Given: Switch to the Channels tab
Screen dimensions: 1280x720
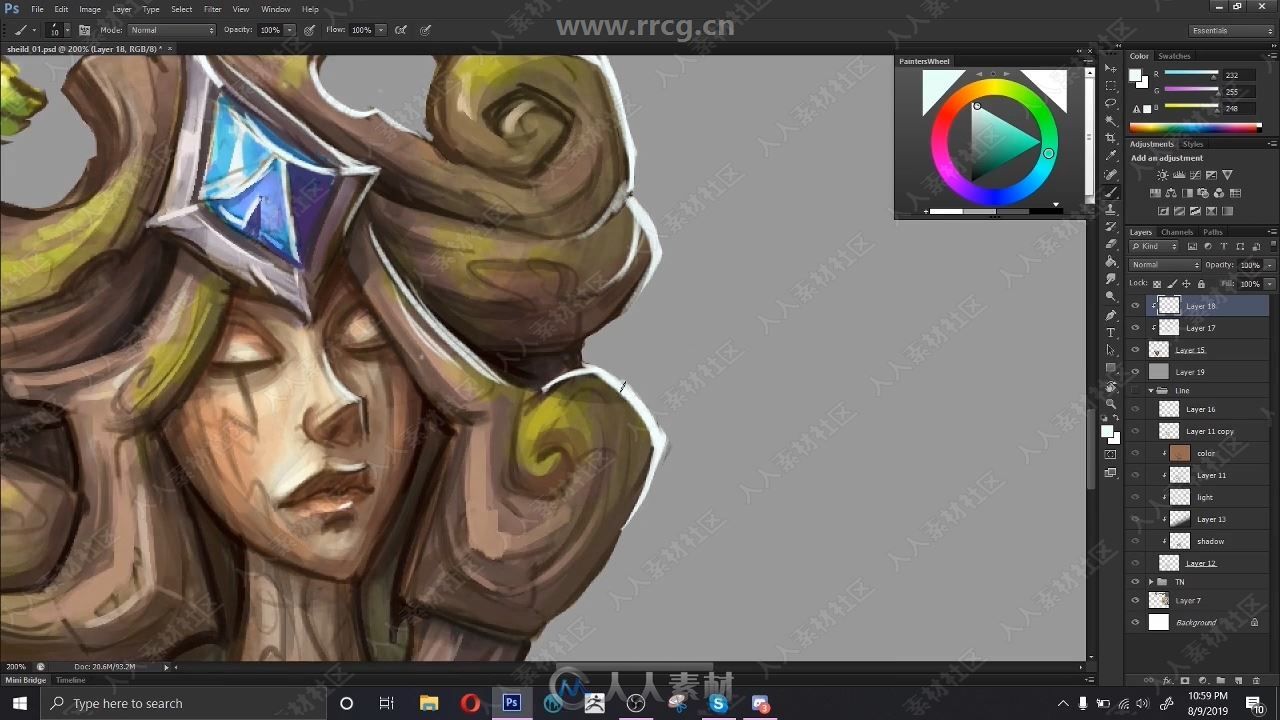Looking at the screenshot, I should pos(1177,232).
